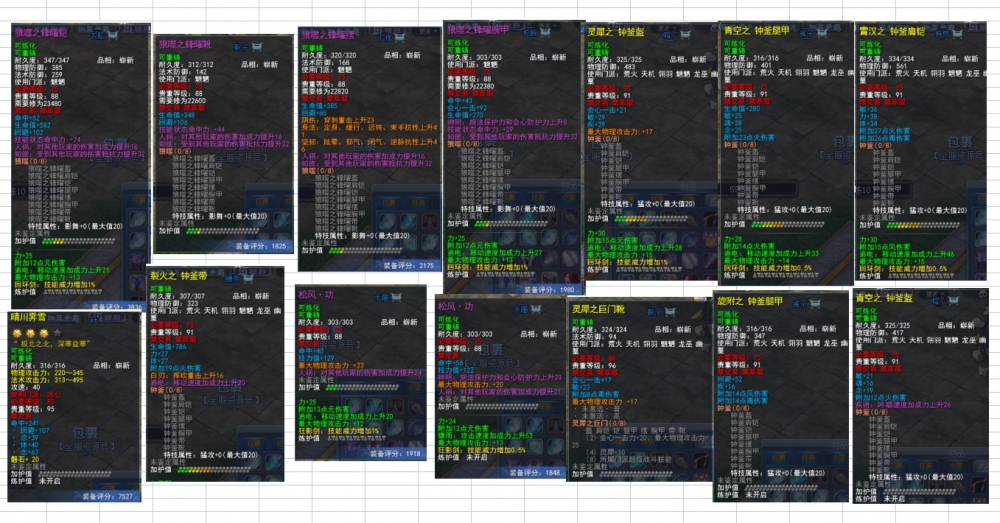This screenshot has width=1000, height=523.
Task: Click 耐久度: 347/347 in 狼嚣之锋曜铠 tooltip
Action: 42,60
